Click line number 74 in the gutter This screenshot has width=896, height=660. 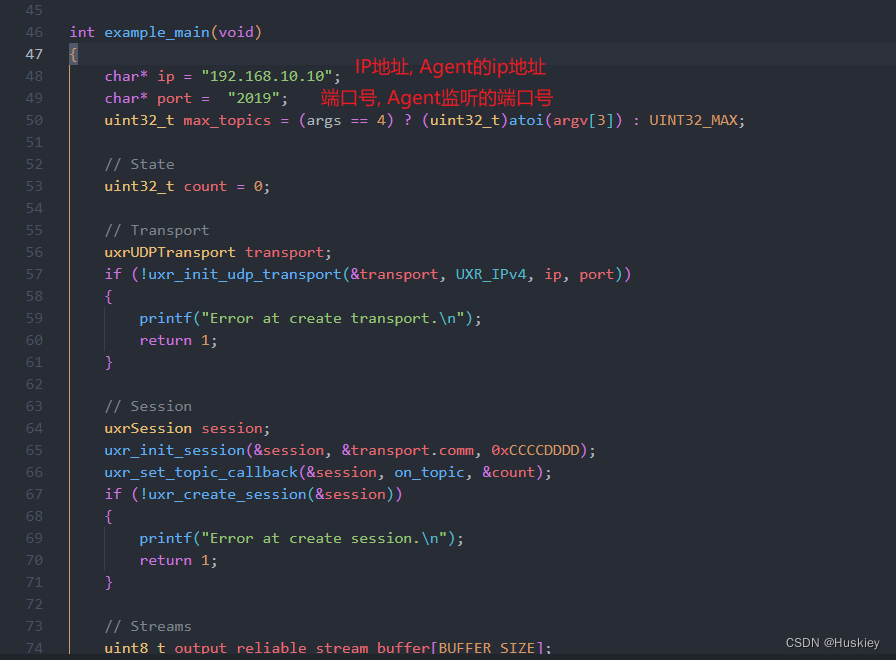[x=34, y=648]
